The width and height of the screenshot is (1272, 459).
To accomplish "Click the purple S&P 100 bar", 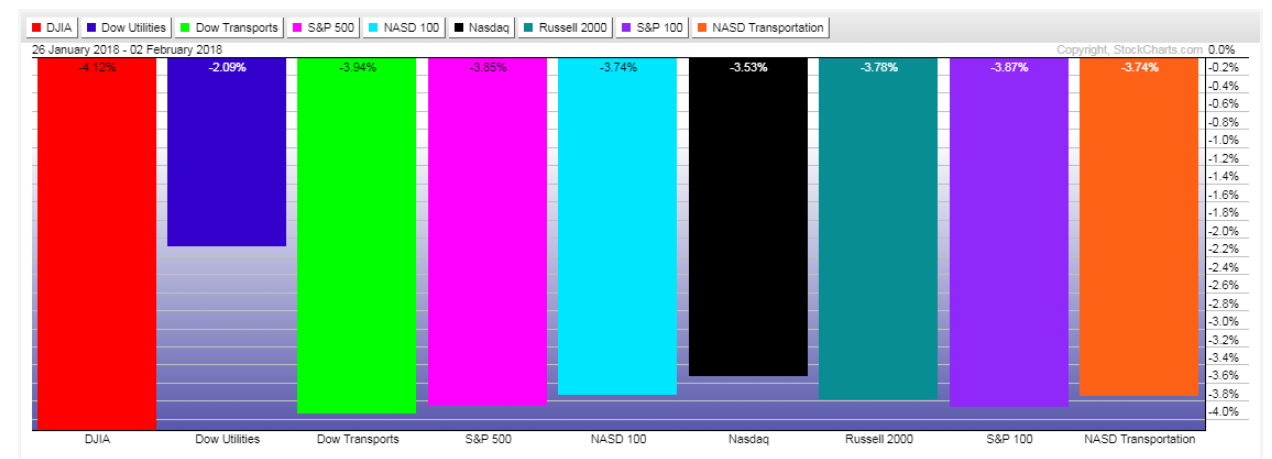I will click(x=1008, y=232).
